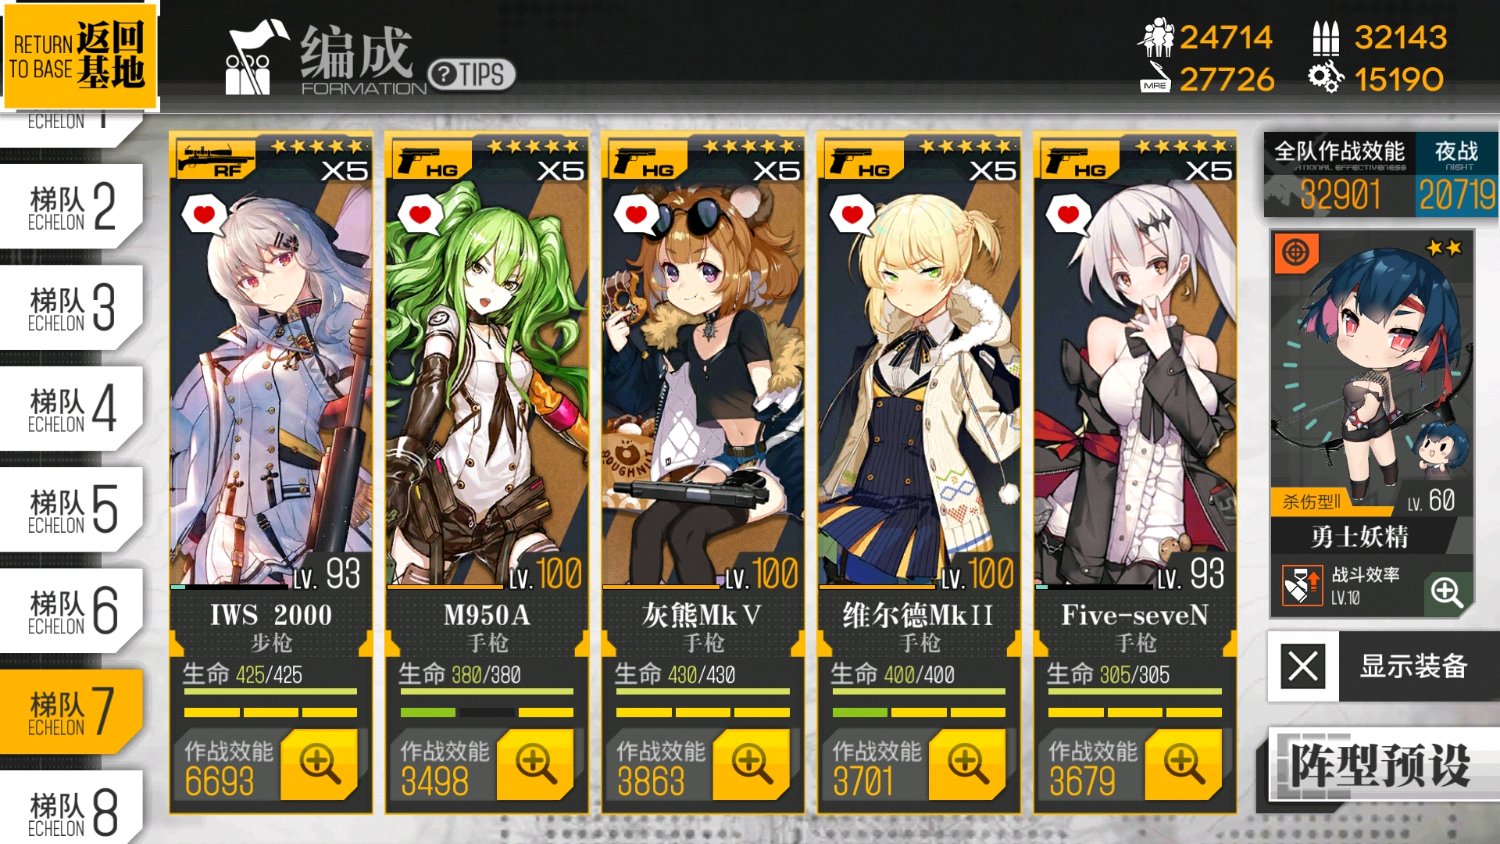Image resolution: width=1500 pixels, height=844 pixels.
Task: Open M950A combat effectiveness magnifier
Action: 535,764
